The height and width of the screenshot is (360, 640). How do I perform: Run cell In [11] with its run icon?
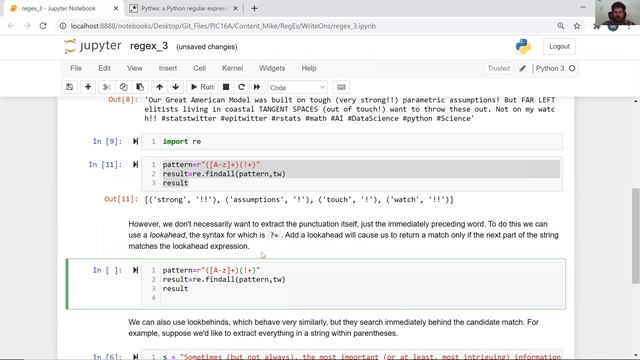point(135,164)
